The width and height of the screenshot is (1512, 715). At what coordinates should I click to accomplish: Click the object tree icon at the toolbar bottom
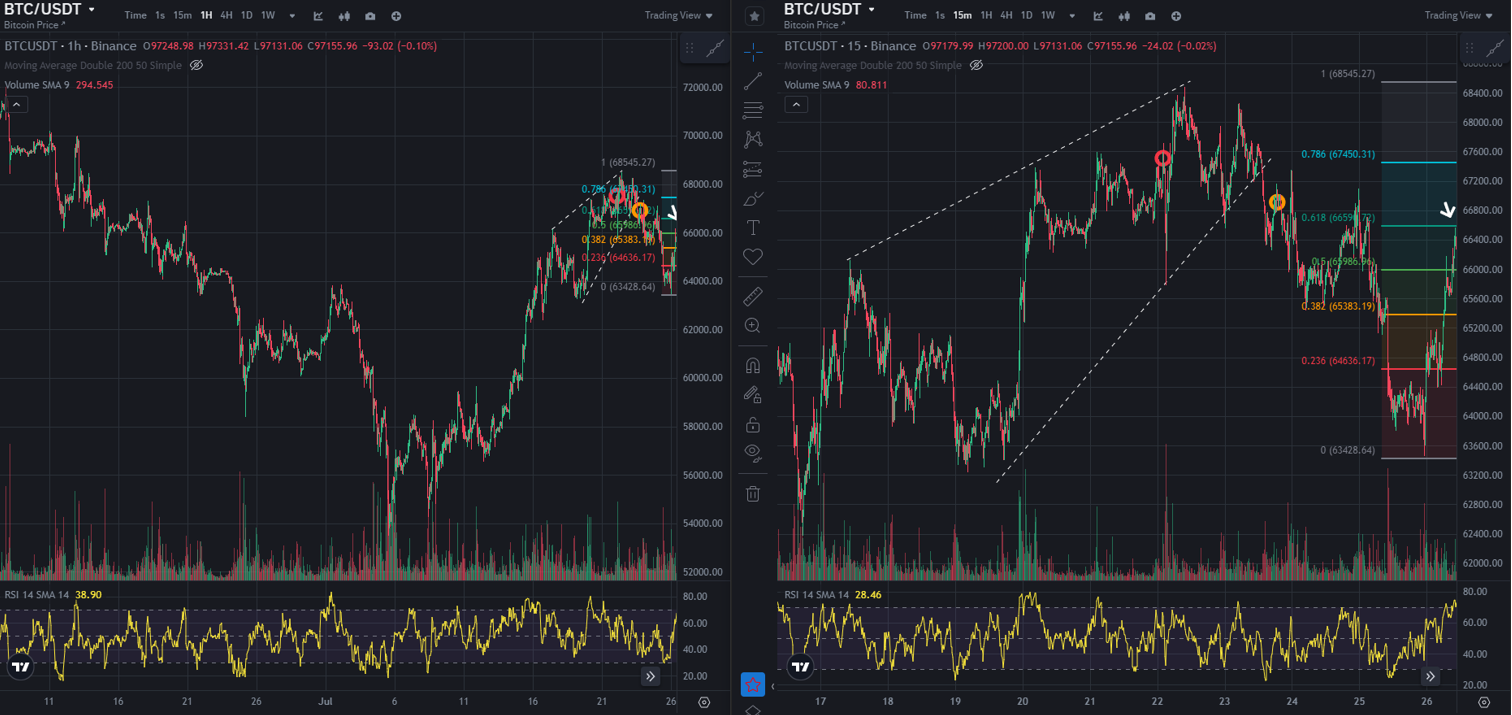(x=753, y=710)
